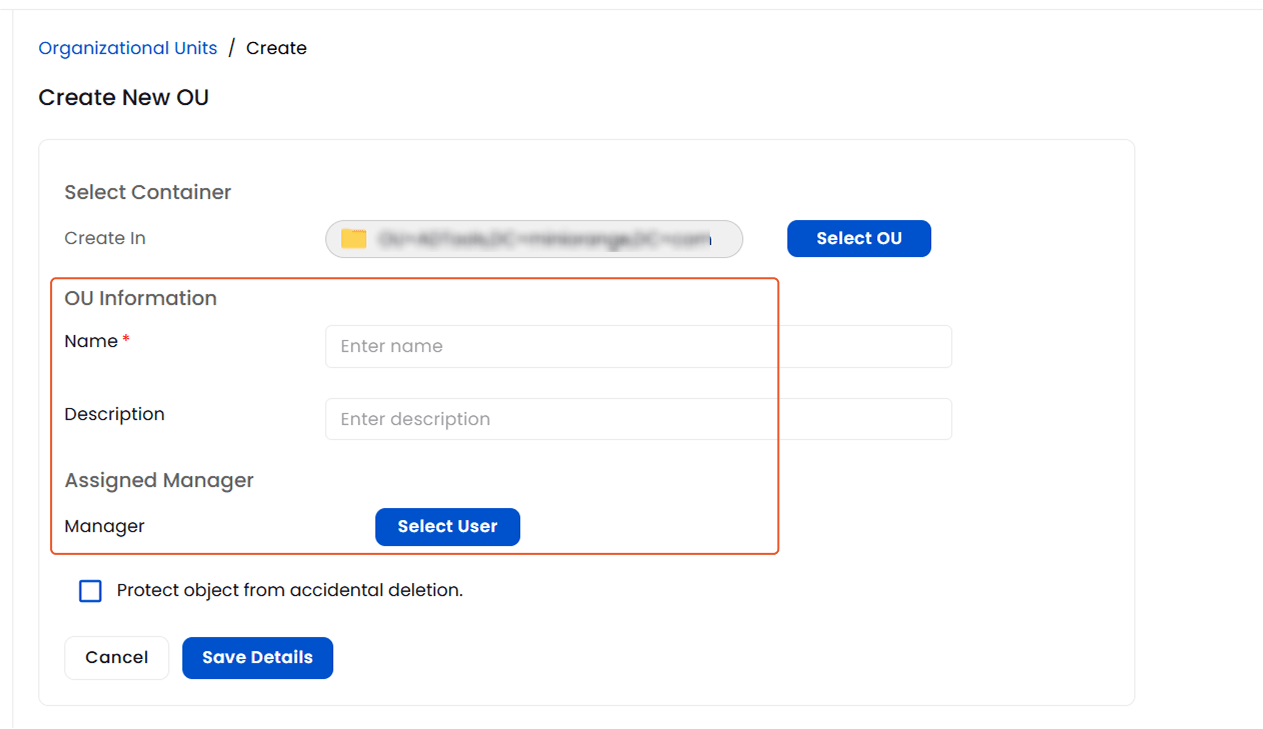Click the folder icon in the Create In field

point(355,239)
